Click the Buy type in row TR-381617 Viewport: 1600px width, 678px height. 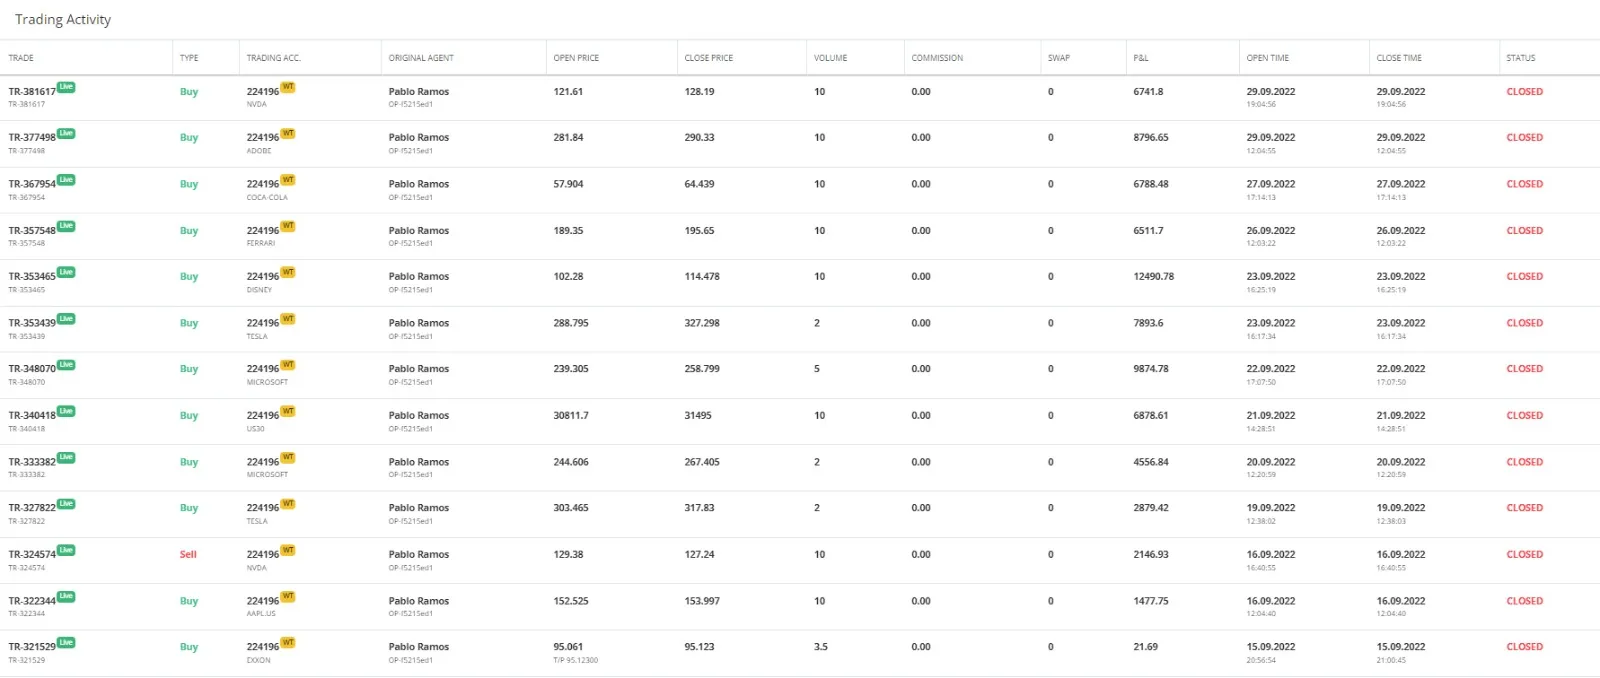coord(189,92)
